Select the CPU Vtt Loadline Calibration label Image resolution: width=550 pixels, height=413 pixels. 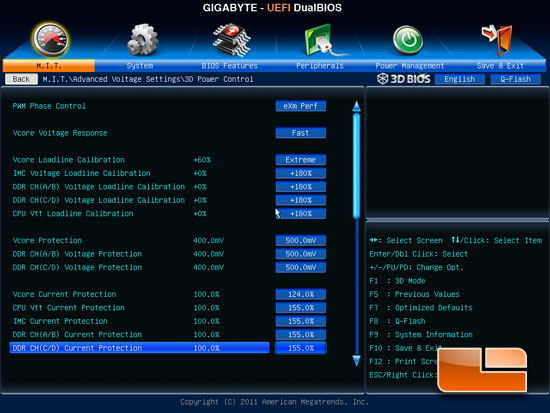coord(73,213)
